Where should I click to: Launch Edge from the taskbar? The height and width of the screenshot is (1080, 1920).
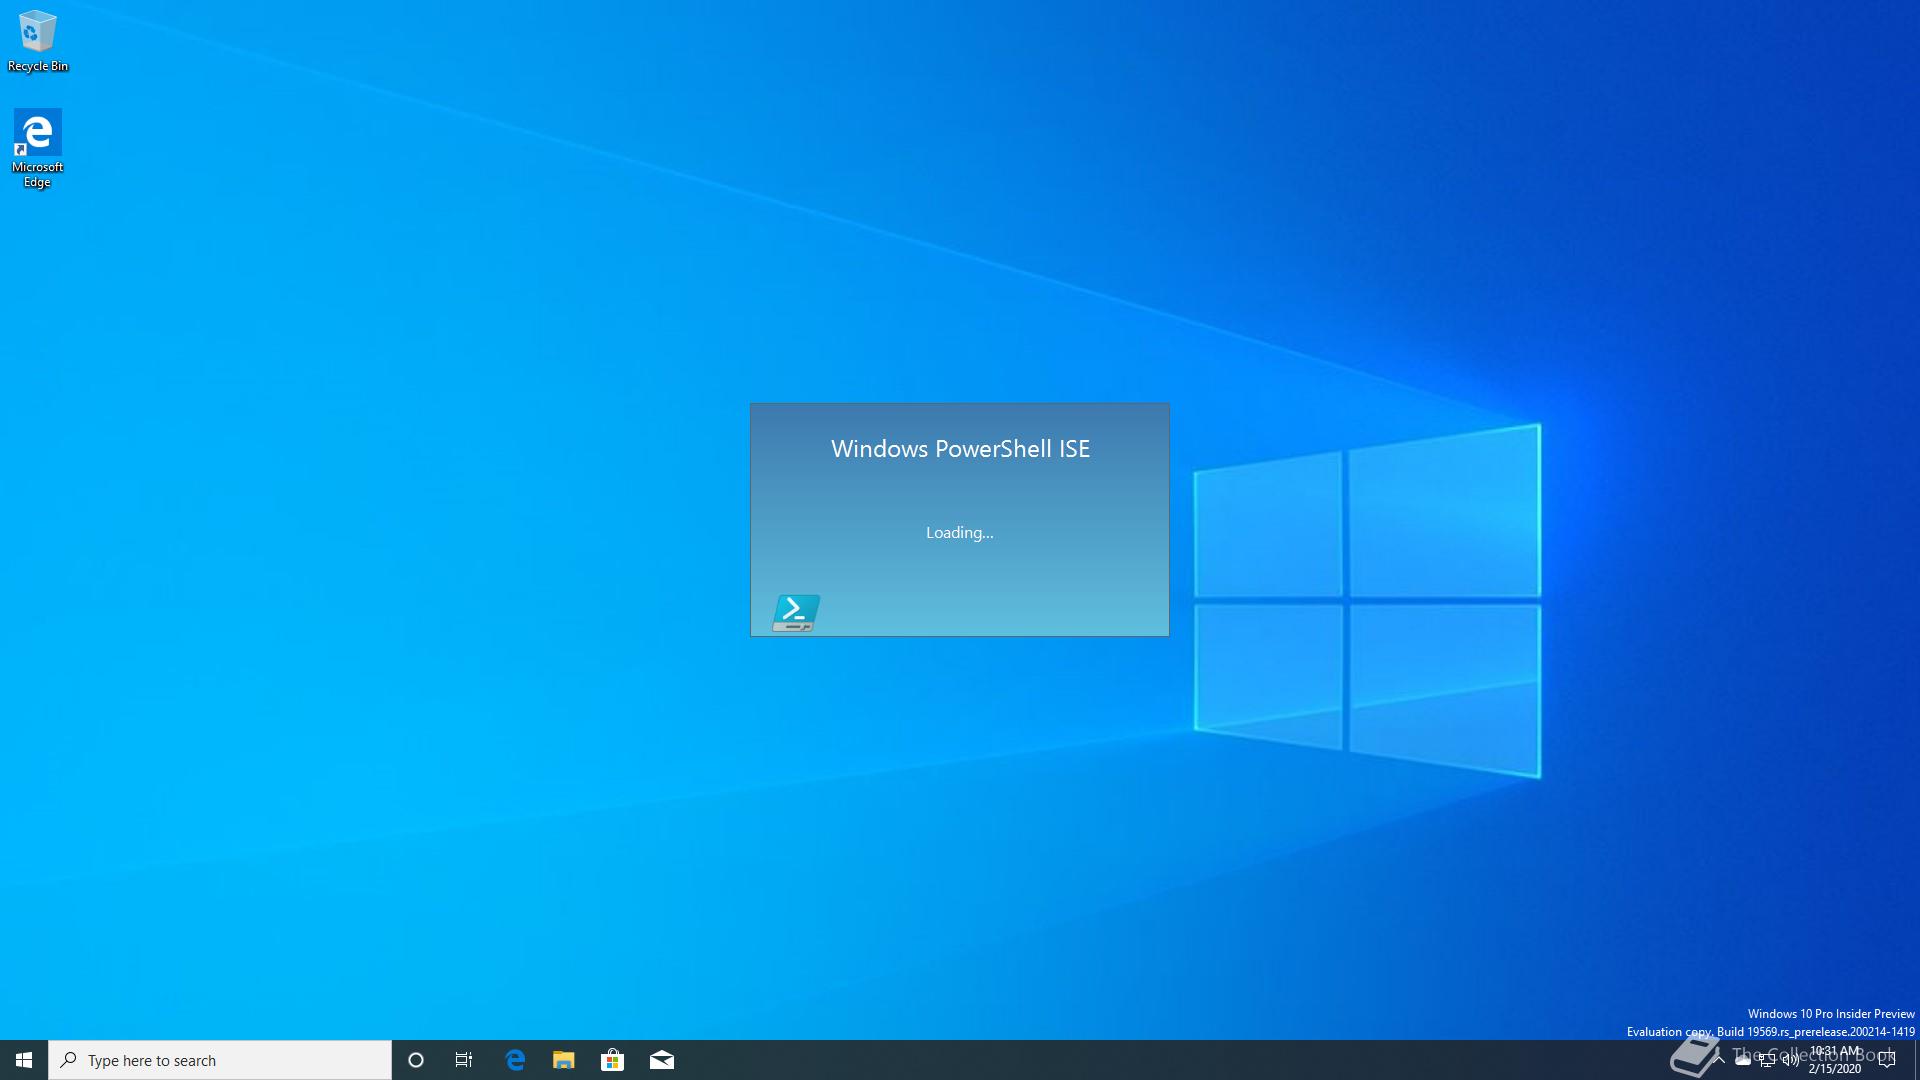pyautogui.click(x=515, y=1060)
